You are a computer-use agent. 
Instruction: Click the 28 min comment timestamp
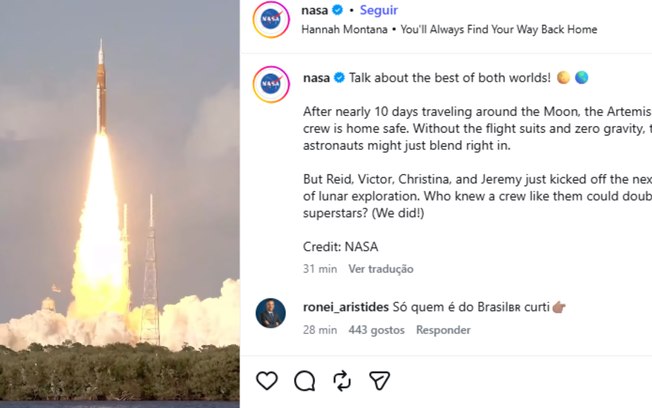click(x=320, y=330)
